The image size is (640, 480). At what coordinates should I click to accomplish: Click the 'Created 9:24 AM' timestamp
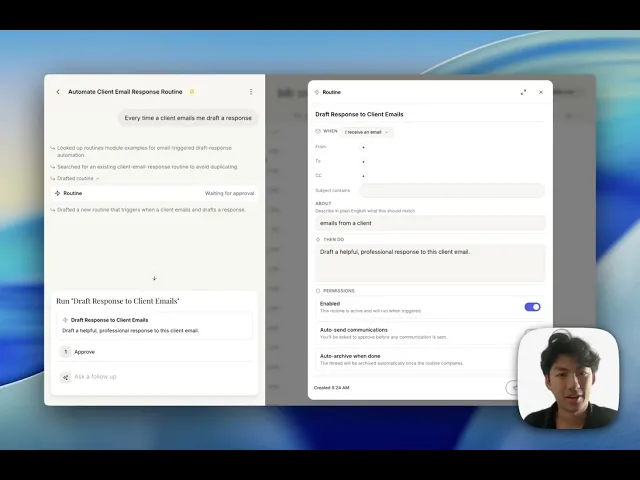point(331,388)
